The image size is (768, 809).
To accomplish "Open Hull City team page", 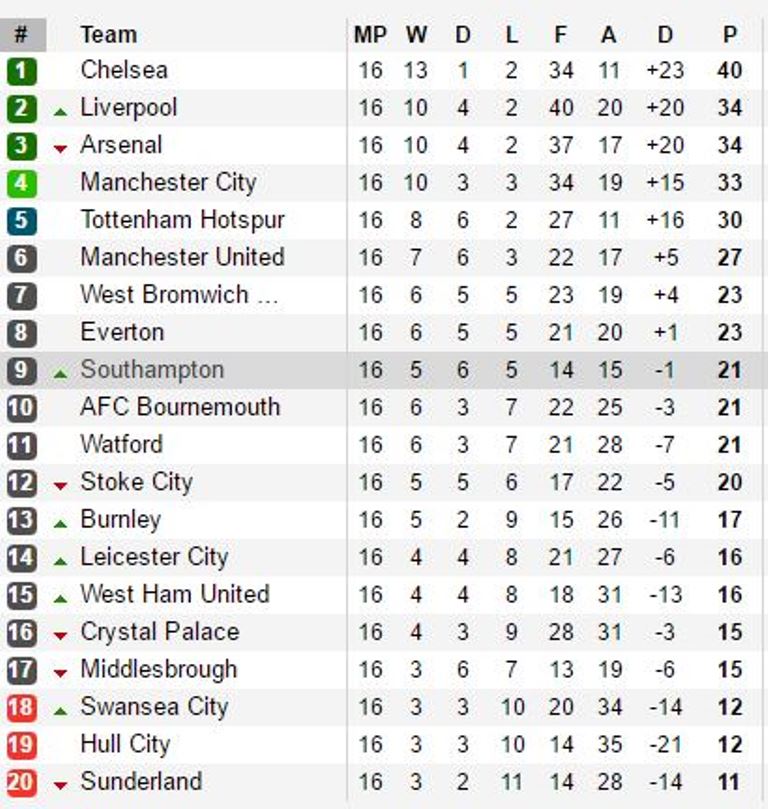I will coord(125,744).
